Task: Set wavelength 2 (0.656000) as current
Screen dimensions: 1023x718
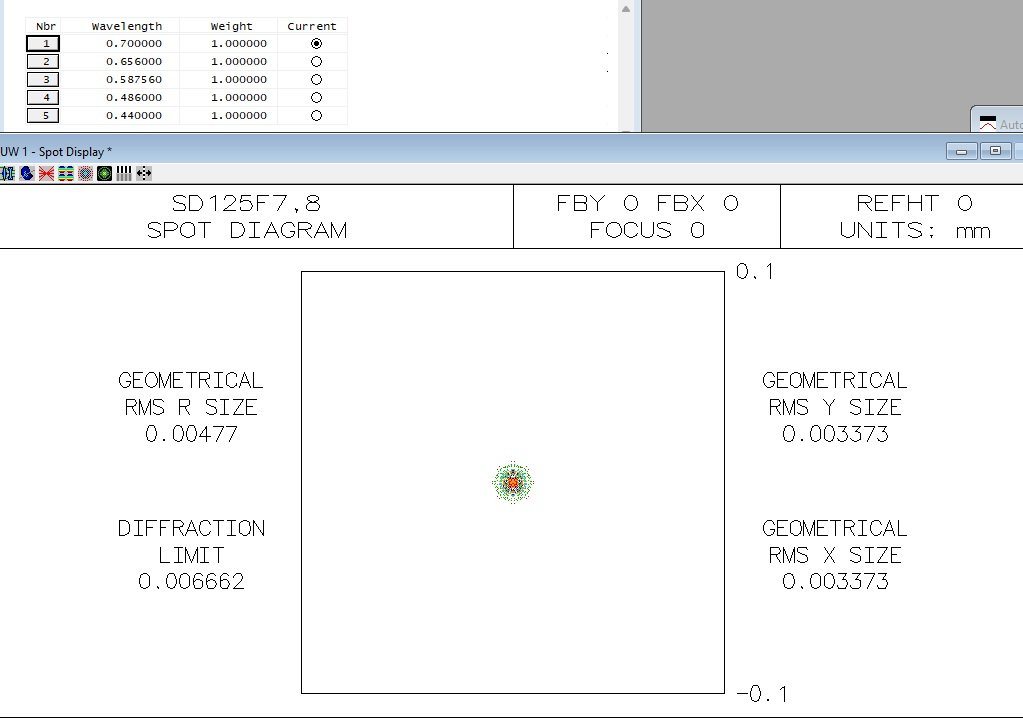Action: [x=316, y=61]
